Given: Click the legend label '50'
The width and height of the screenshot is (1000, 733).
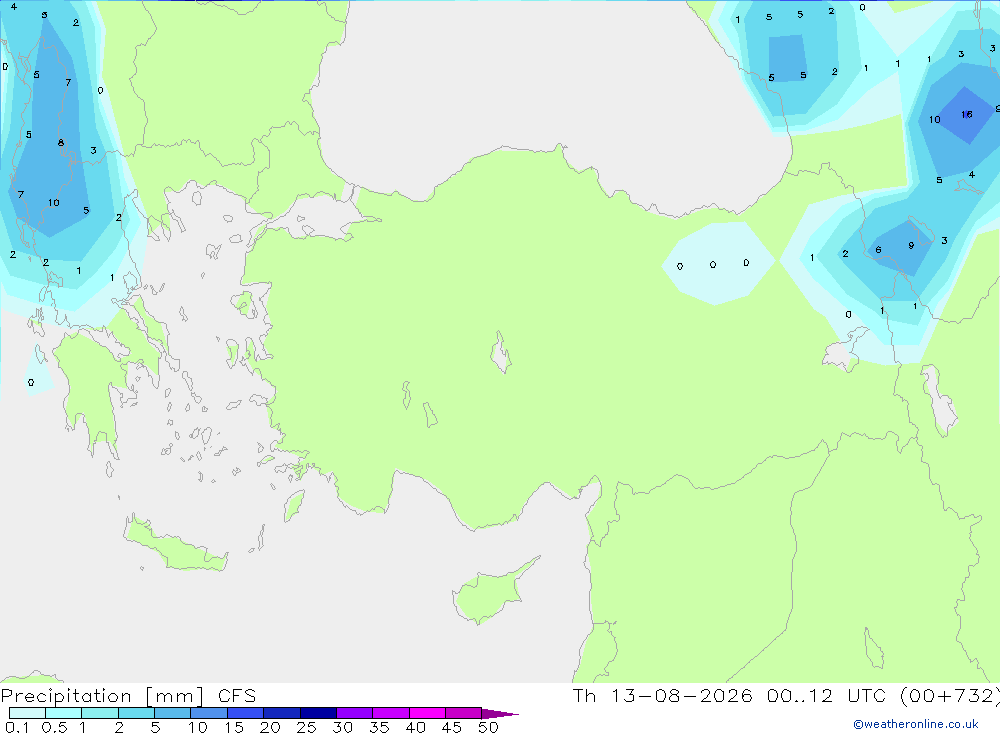Looking at the screenshot, I should 488,727.
